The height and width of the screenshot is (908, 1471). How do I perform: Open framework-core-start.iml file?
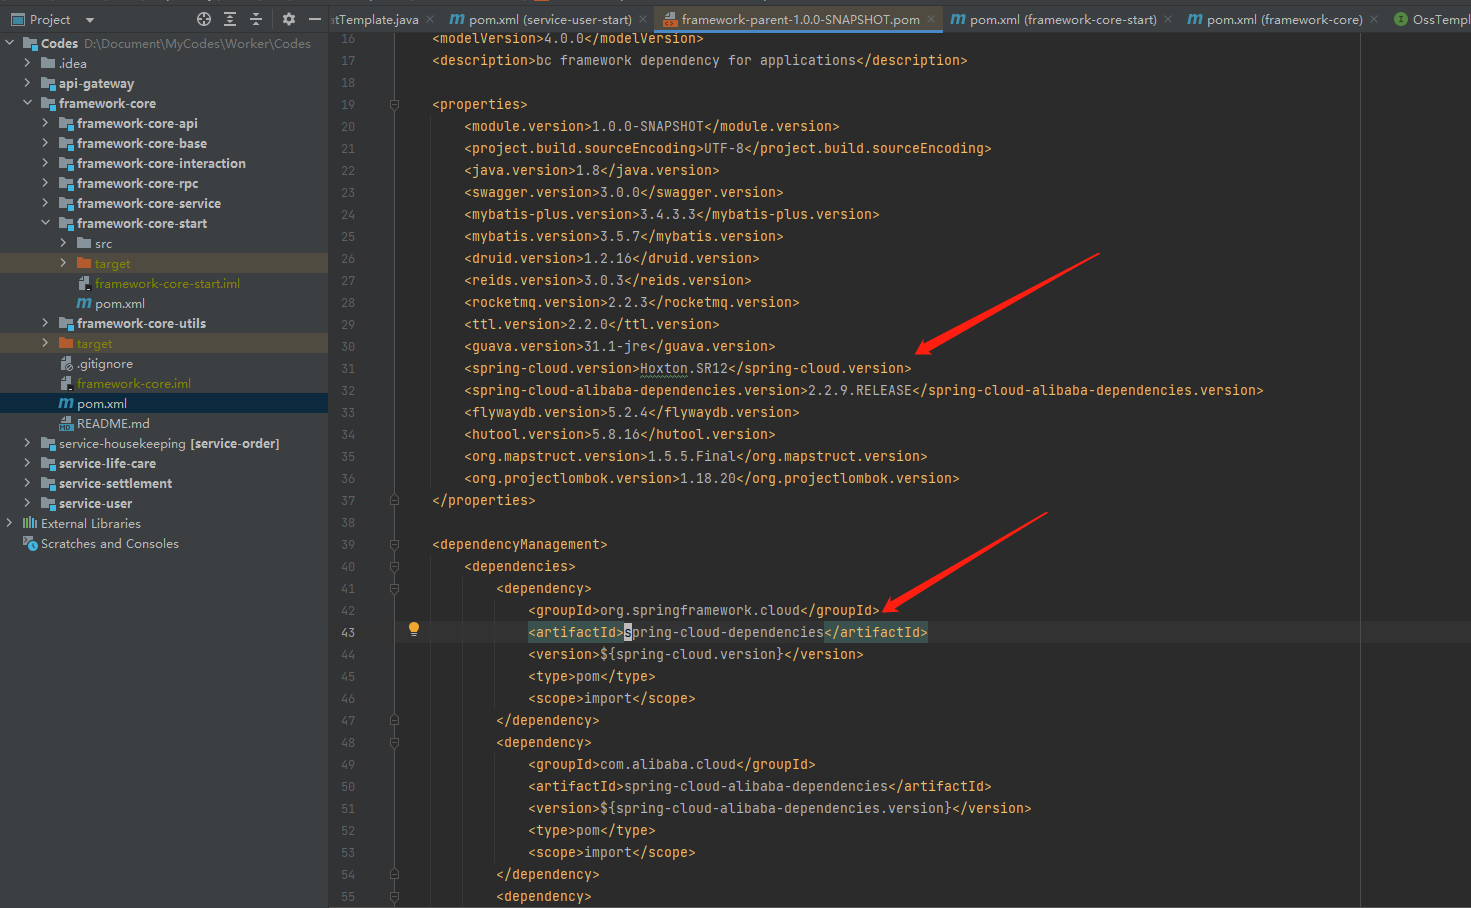[x=167, y=283]
